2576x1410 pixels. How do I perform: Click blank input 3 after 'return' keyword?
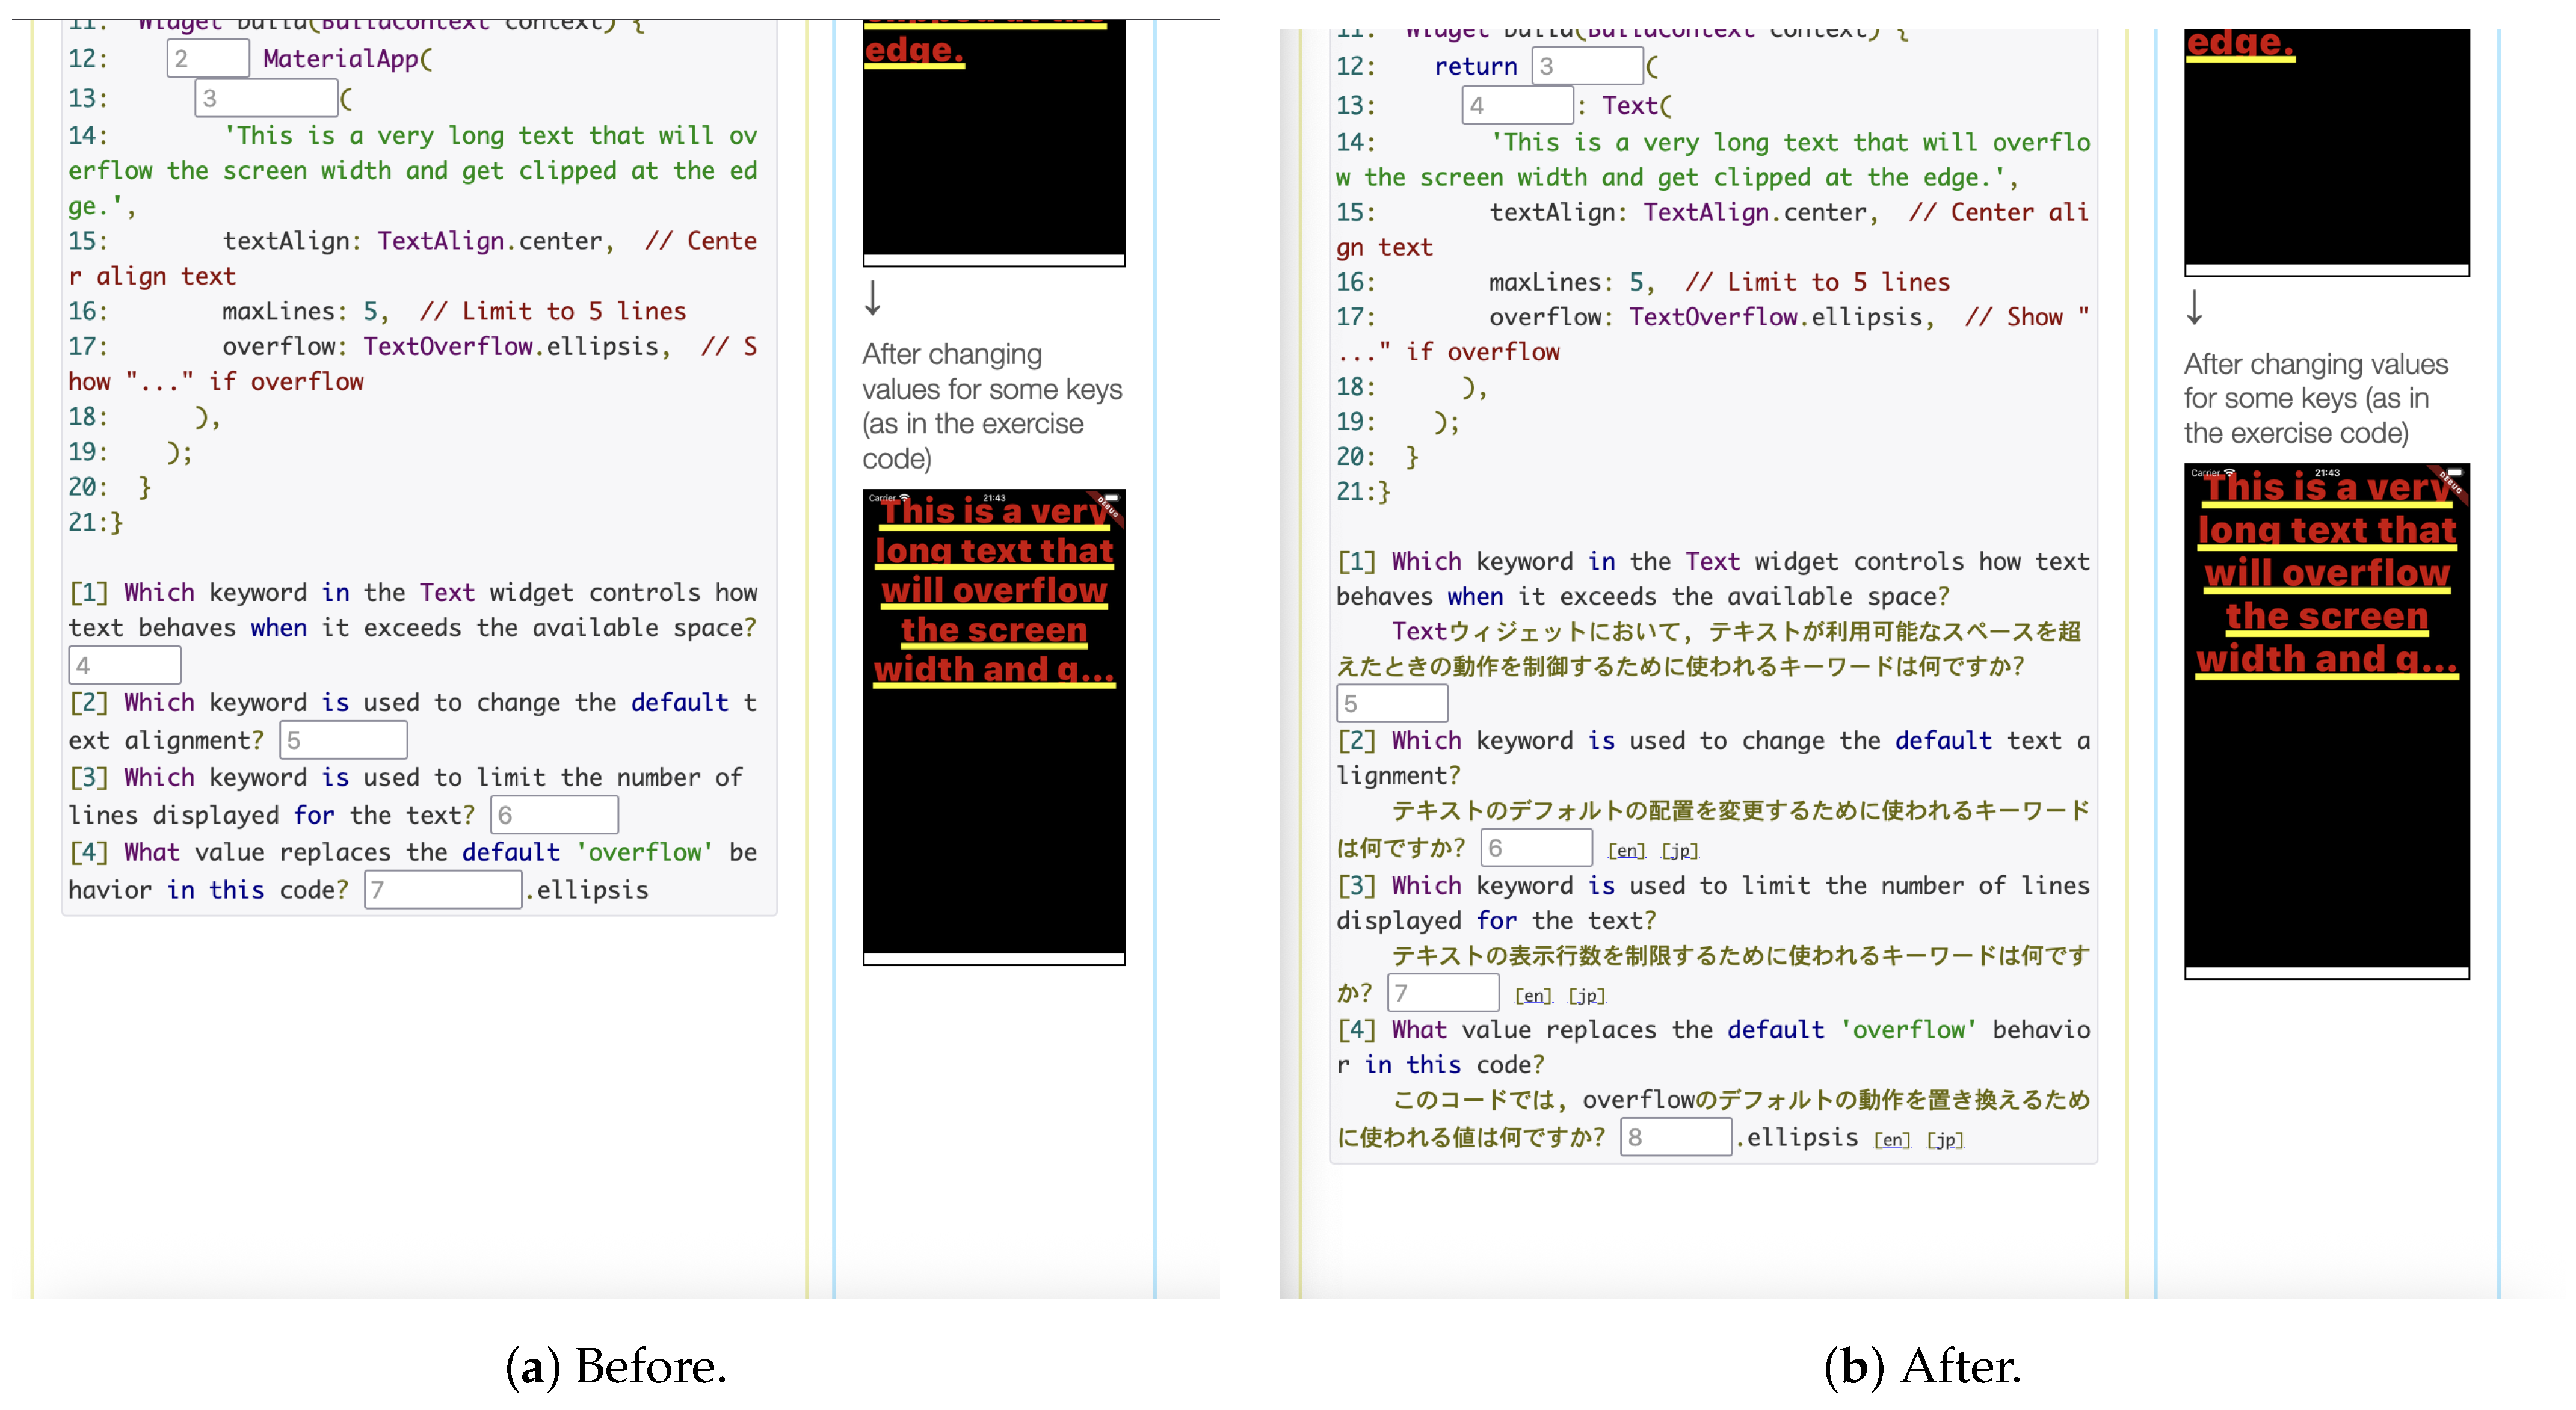(x=1587, y=66)
